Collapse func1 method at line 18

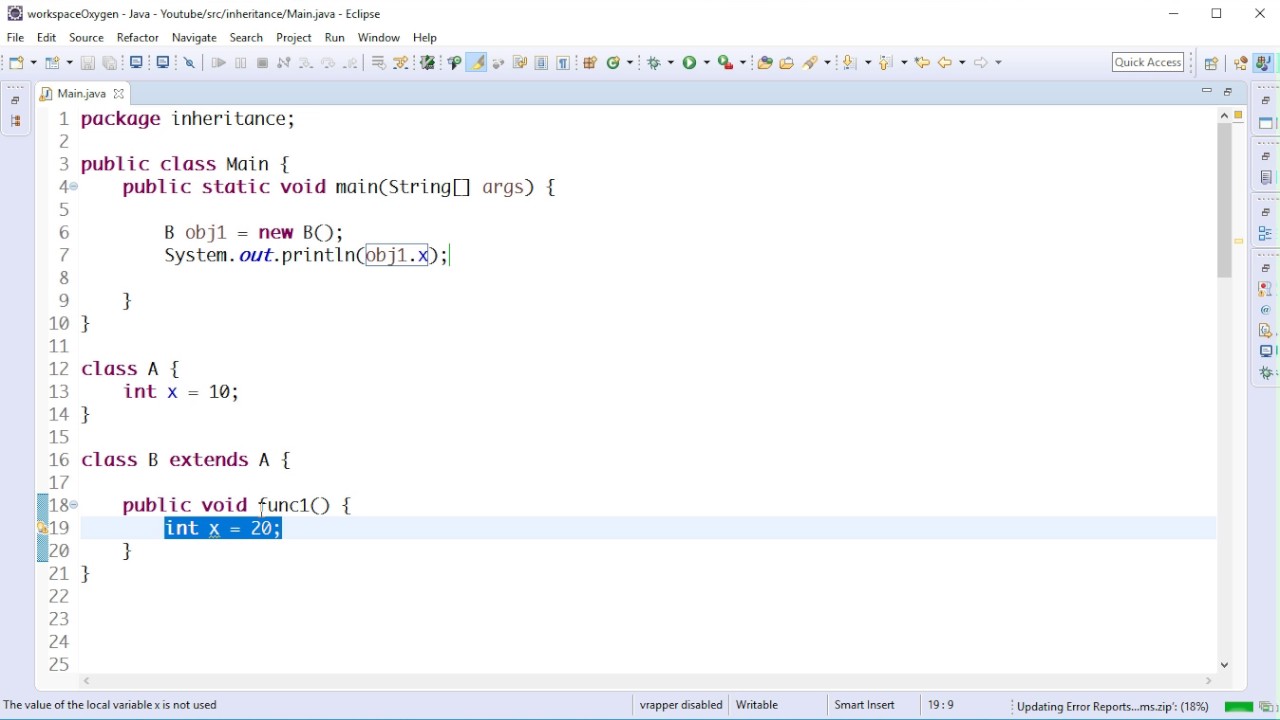point(74,505)
